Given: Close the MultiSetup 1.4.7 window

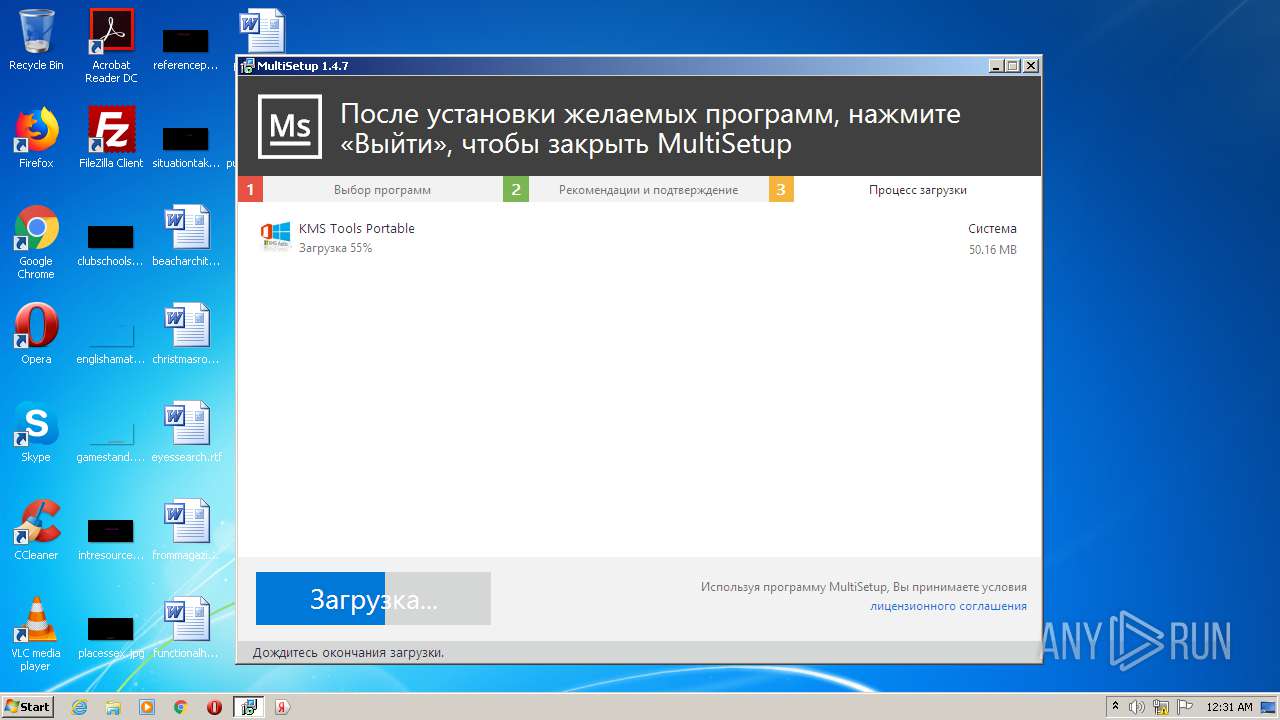Looking at the screenshot, I should [1031, 66].
